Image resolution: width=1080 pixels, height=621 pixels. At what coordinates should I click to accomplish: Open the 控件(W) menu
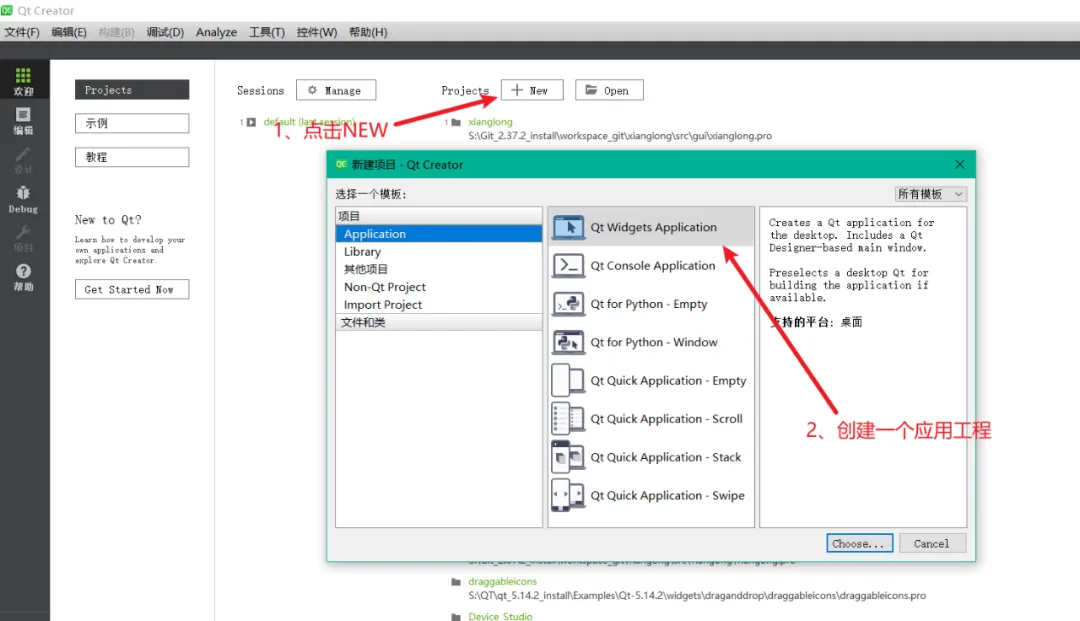coord(317,32)
